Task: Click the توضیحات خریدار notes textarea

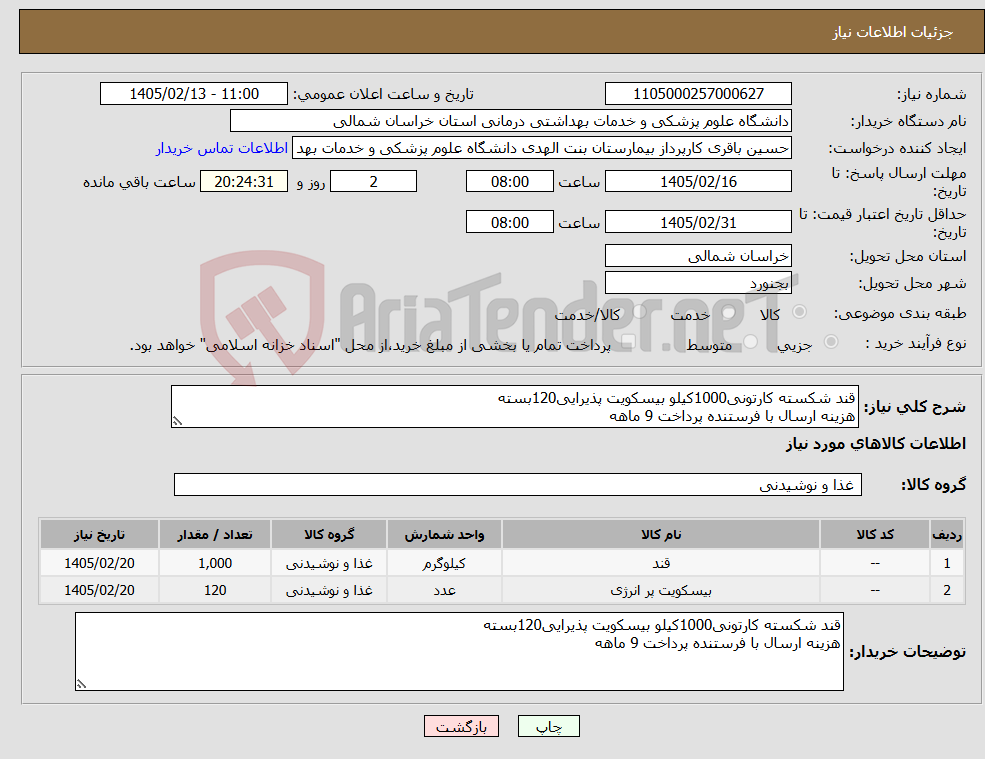Action: (x=459, y=652)
